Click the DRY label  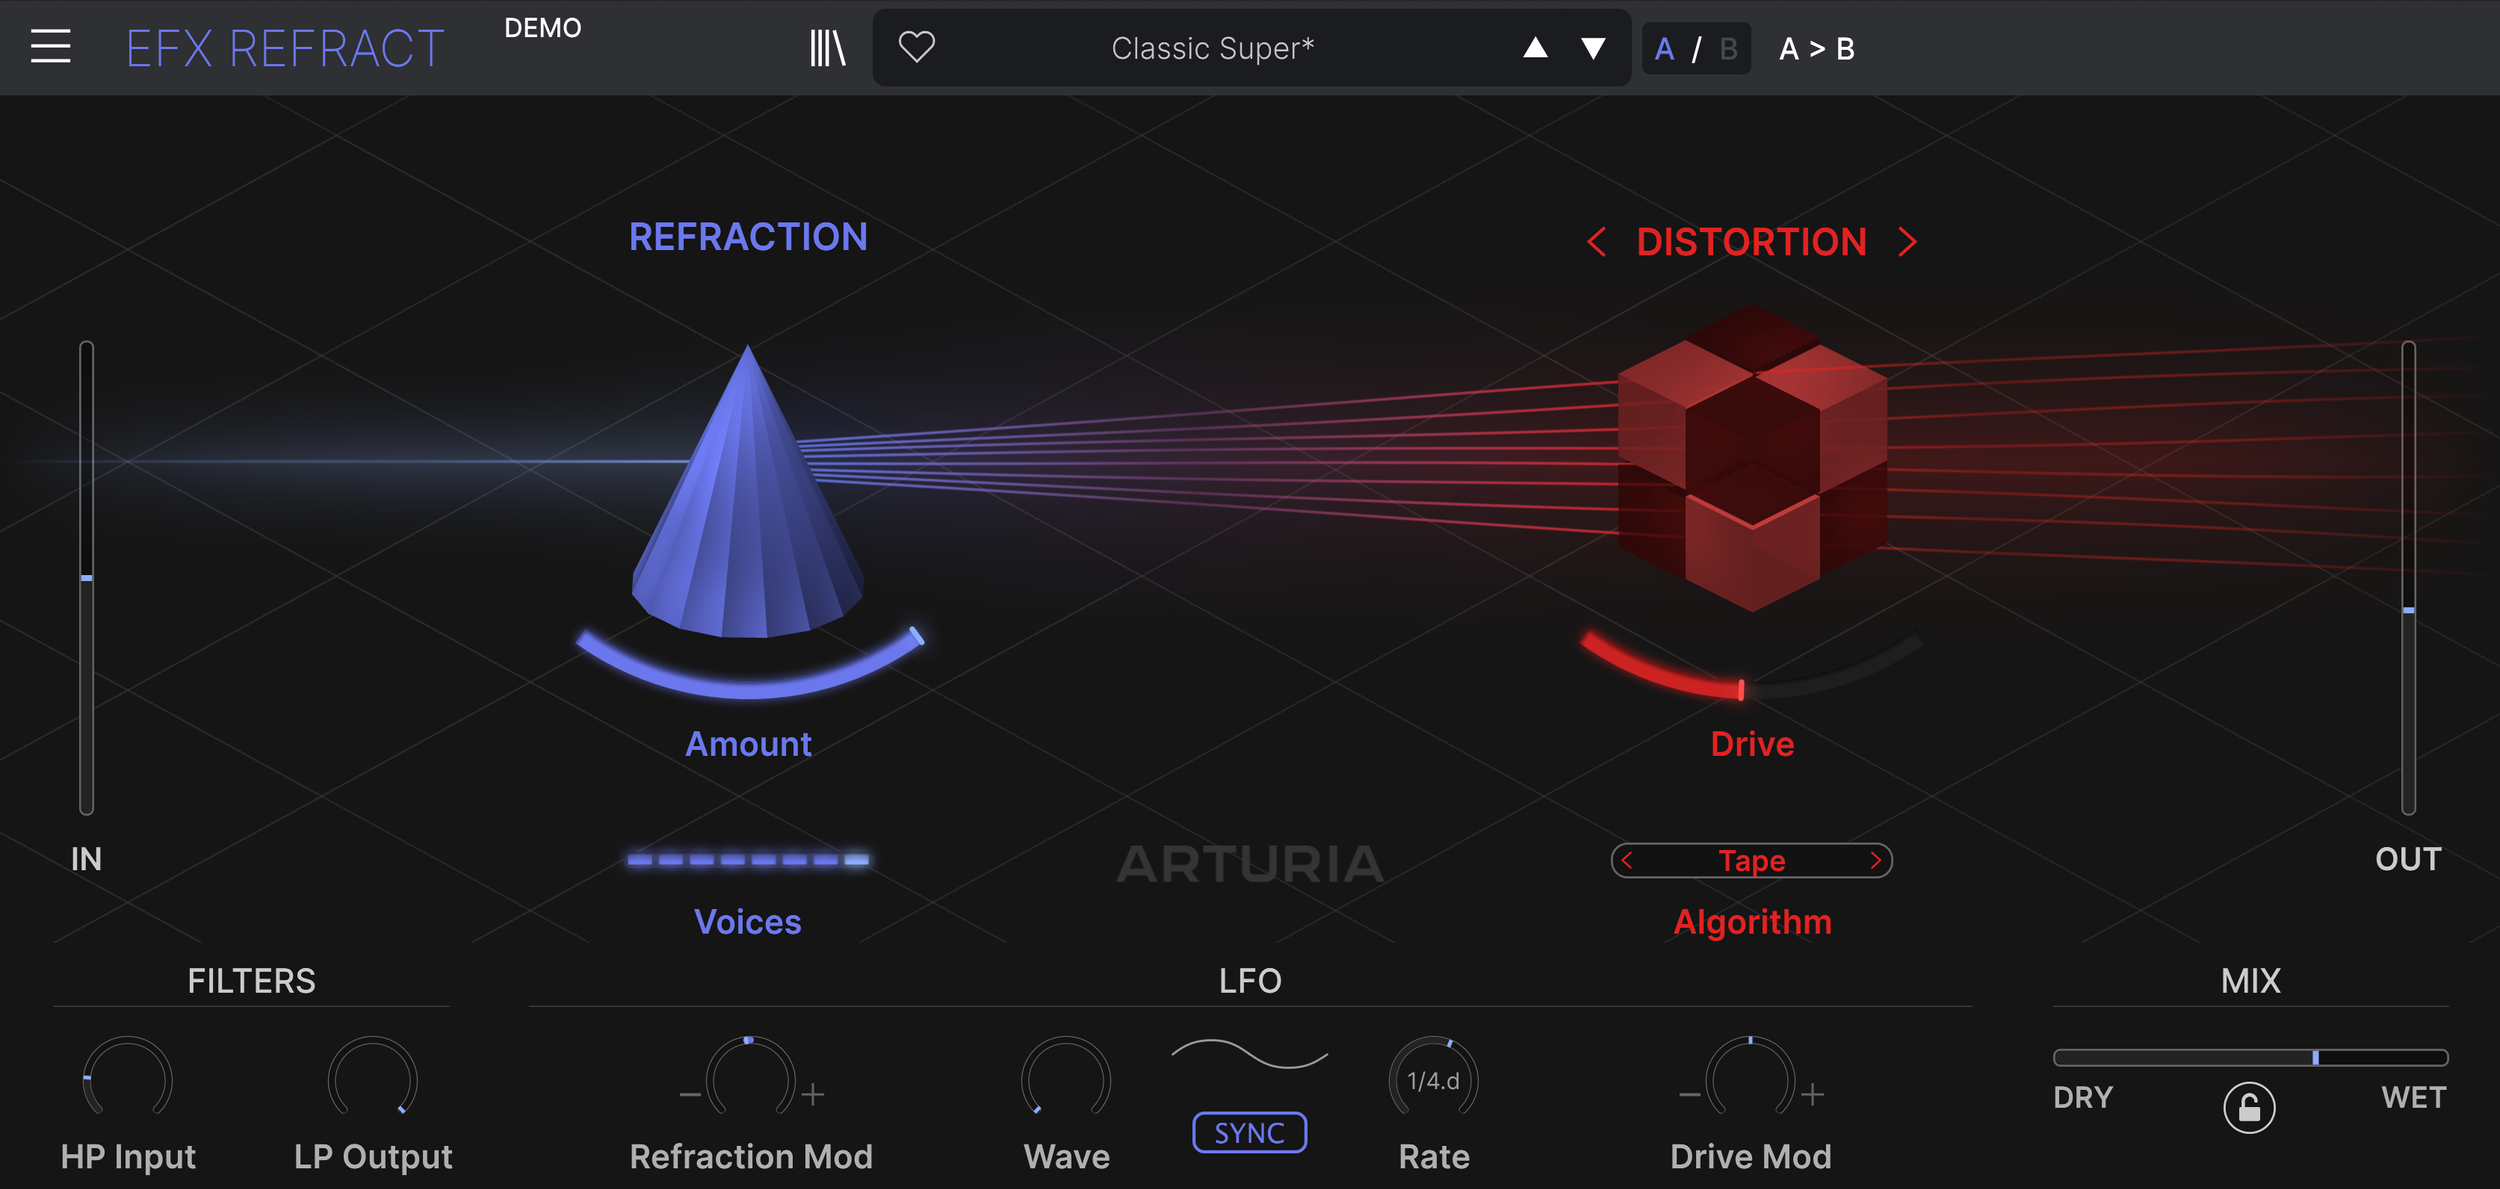click(x=2083, y=1097)
